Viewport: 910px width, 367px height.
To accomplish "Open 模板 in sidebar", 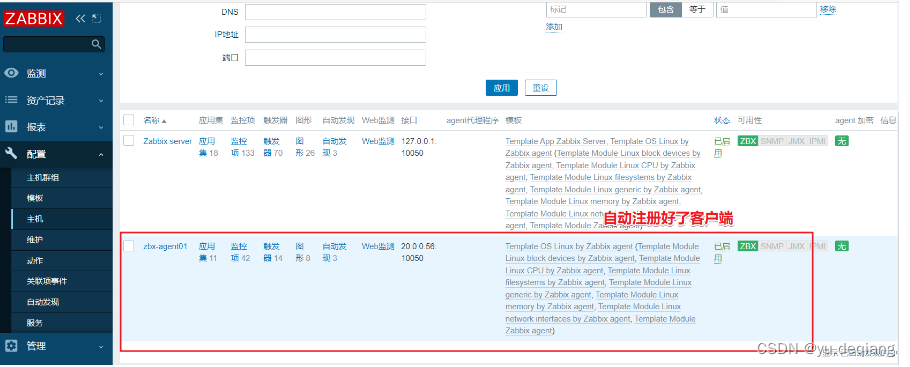I will [35, 198].
